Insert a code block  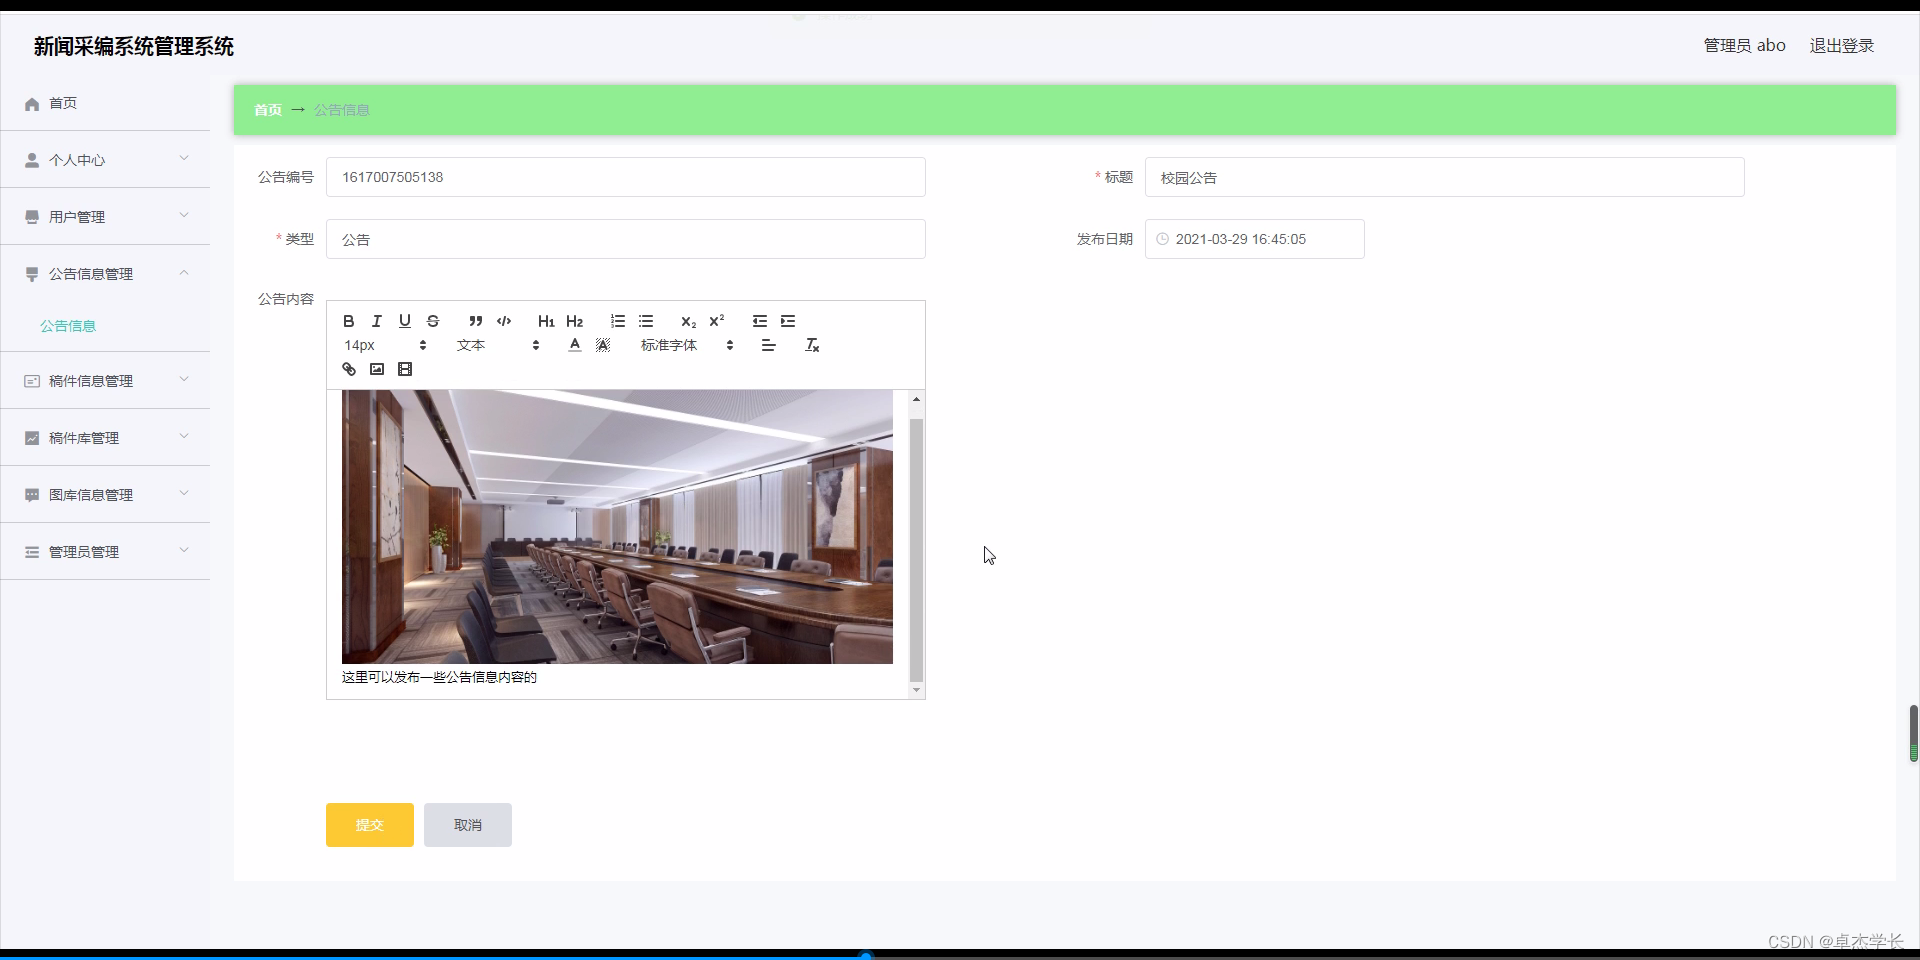click(504, 321)
